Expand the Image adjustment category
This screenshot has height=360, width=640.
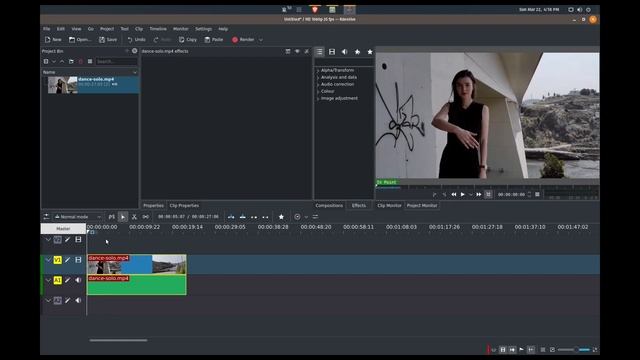click(318, 98)
